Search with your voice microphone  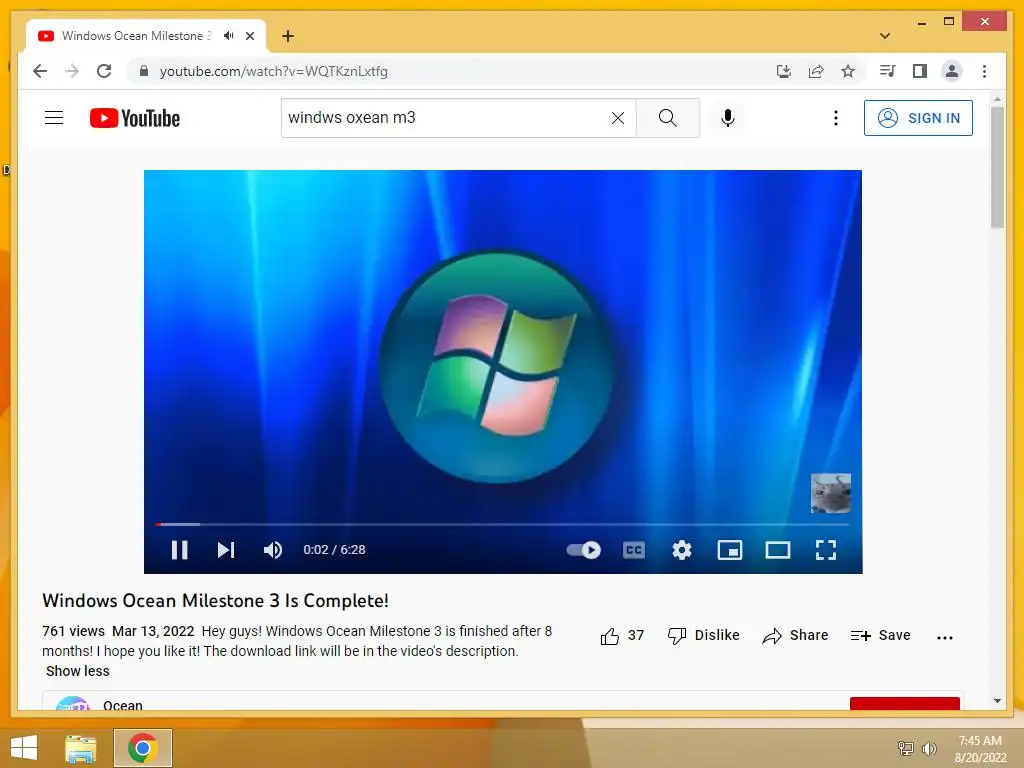click(728, 118)
